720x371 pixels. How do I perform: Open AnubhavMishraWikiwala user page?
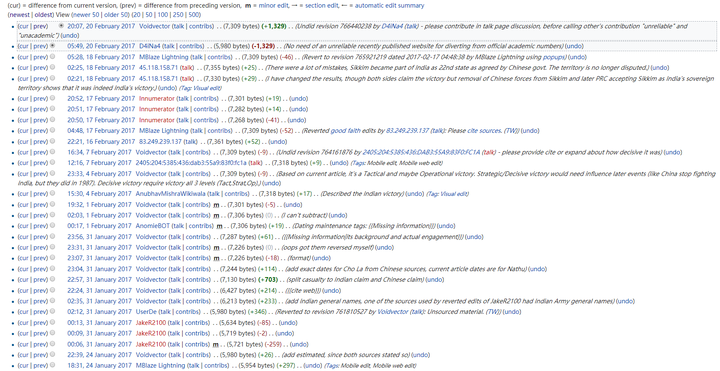point(170,194)
